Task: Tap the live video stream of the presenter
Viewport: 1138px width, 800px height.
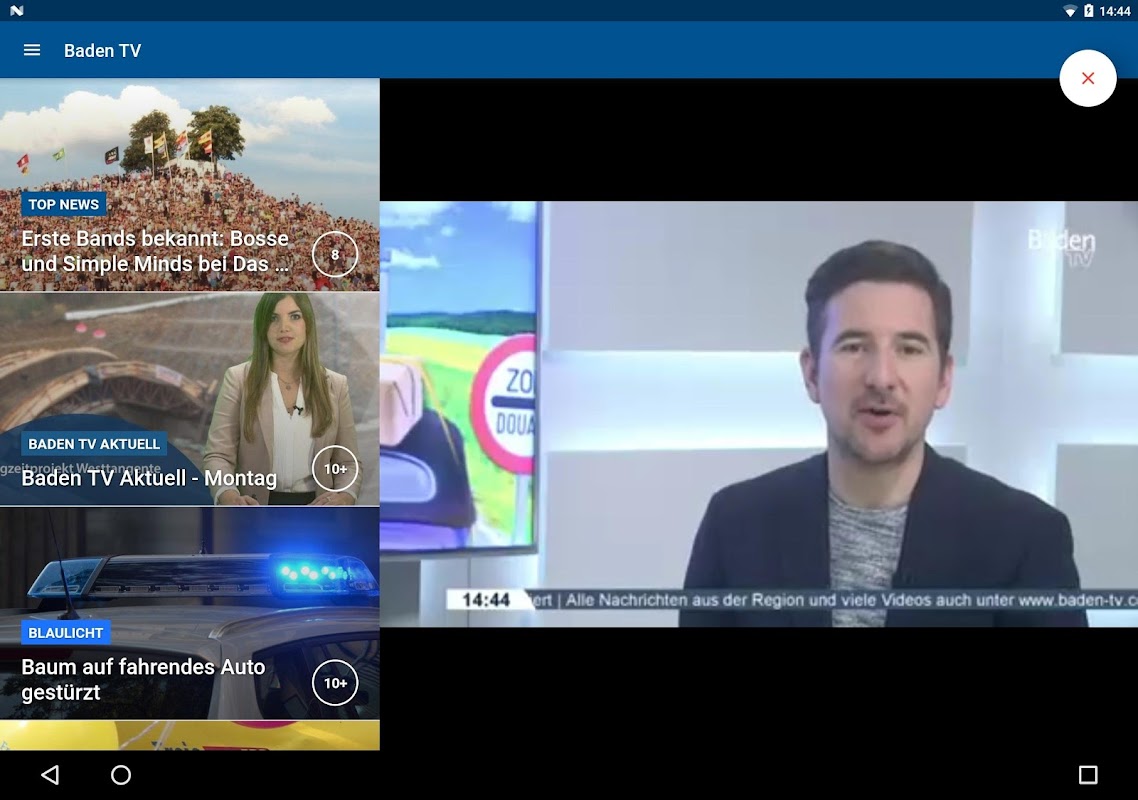Action: coord(758,414)
